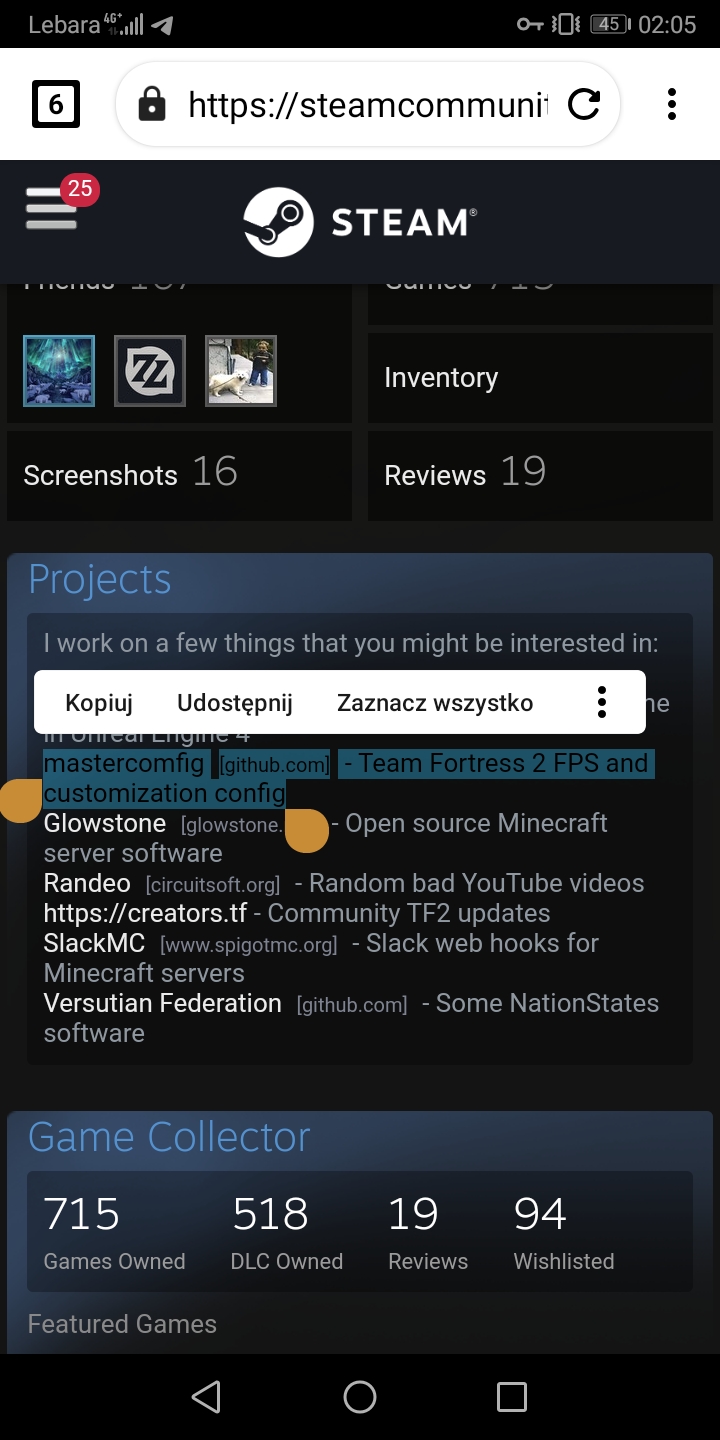Reload the page with the refresh icon
The width and height of the screenshot is (720, 1440).
point(585,103)
